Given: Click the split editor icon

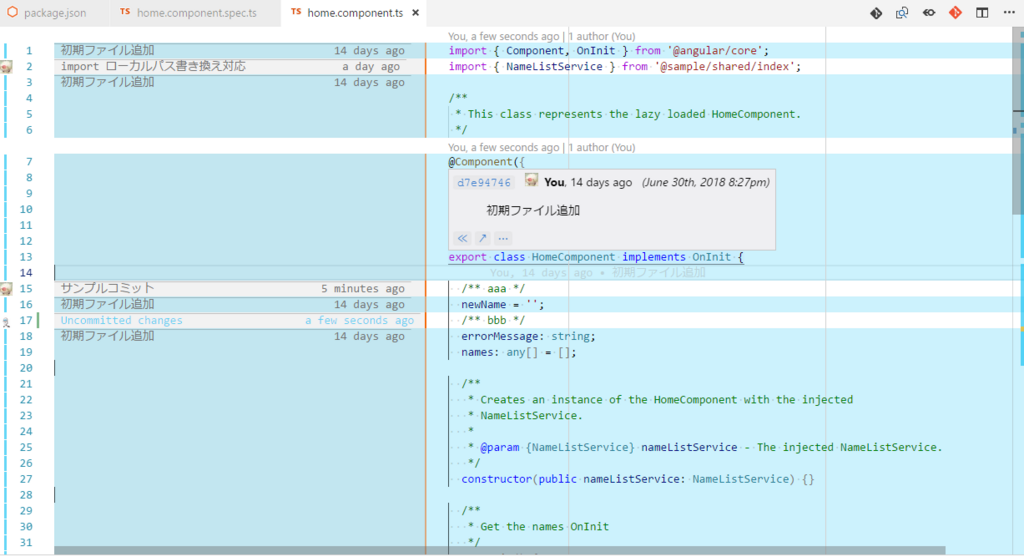Looking at the screenshot, I should coord(982,13).
